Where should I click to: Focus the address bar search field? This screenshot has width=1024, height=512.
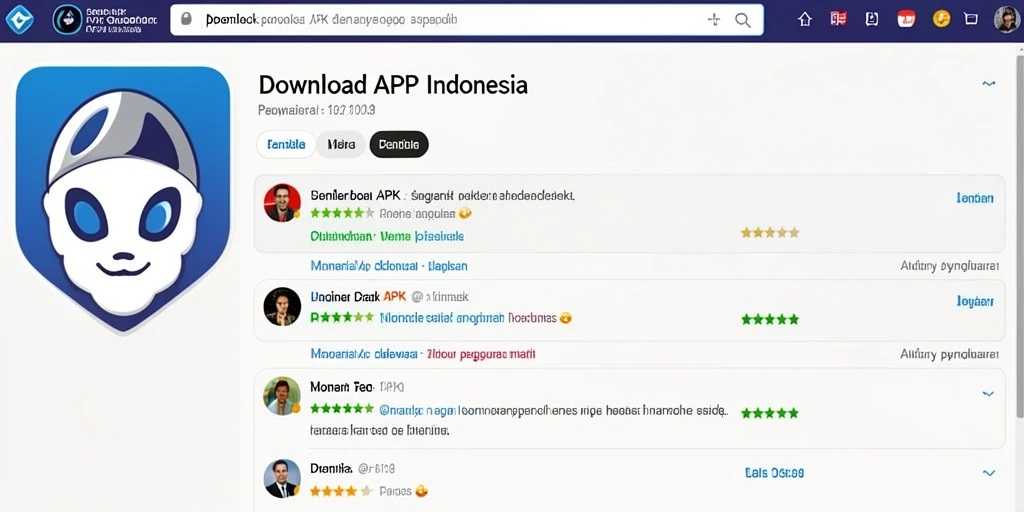[x=467, y=20]
